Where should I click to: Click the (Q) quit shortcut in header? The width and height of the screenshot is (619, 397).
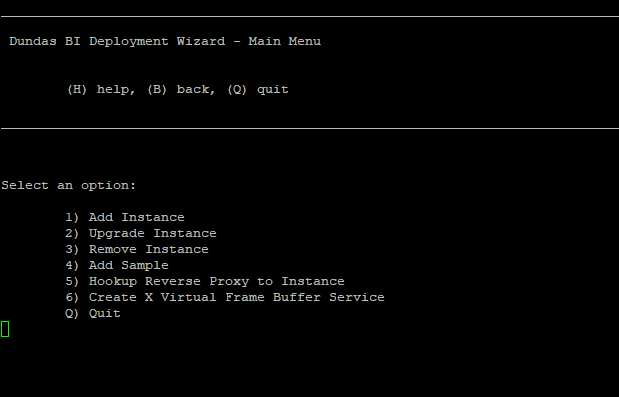coord(258,90)
